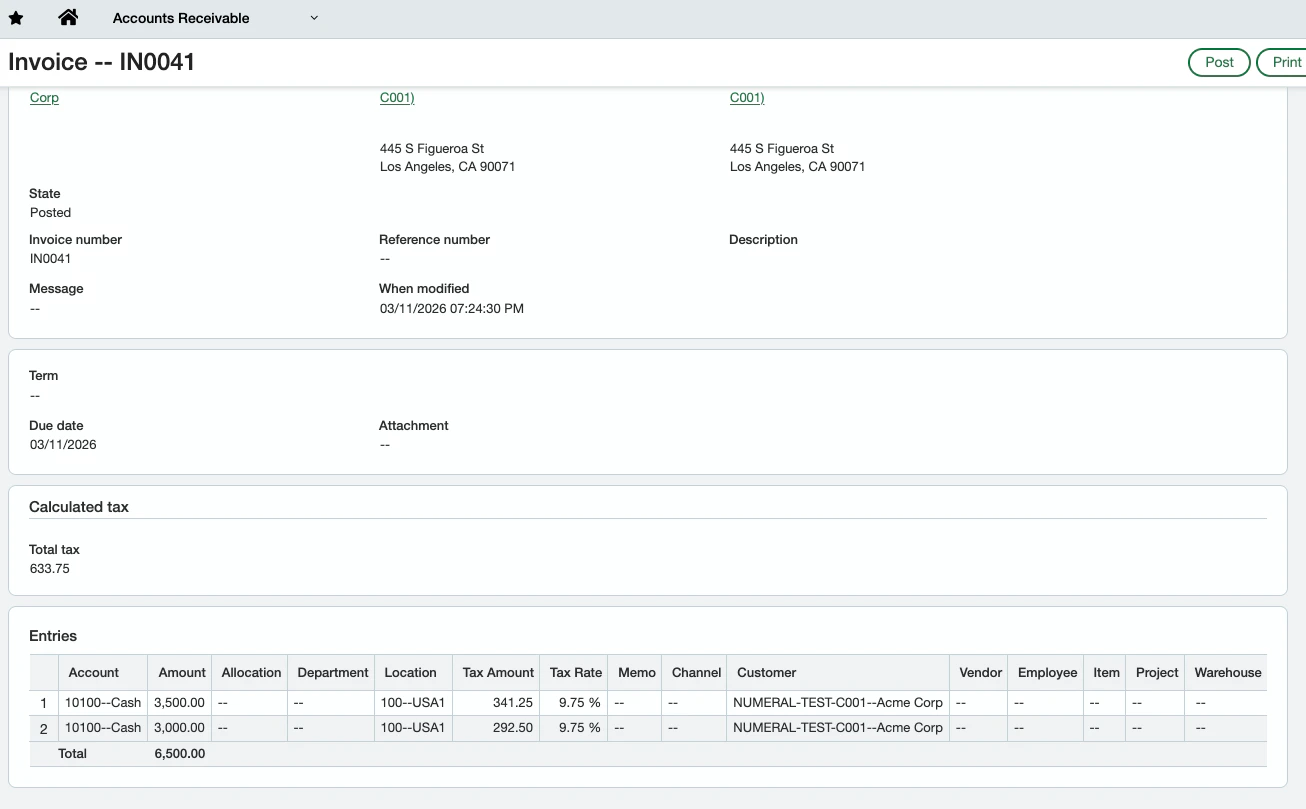
Task: Click row 2 customer NUMERAL-TEST-C001--Acme Corp
Action: click(838, 728)
